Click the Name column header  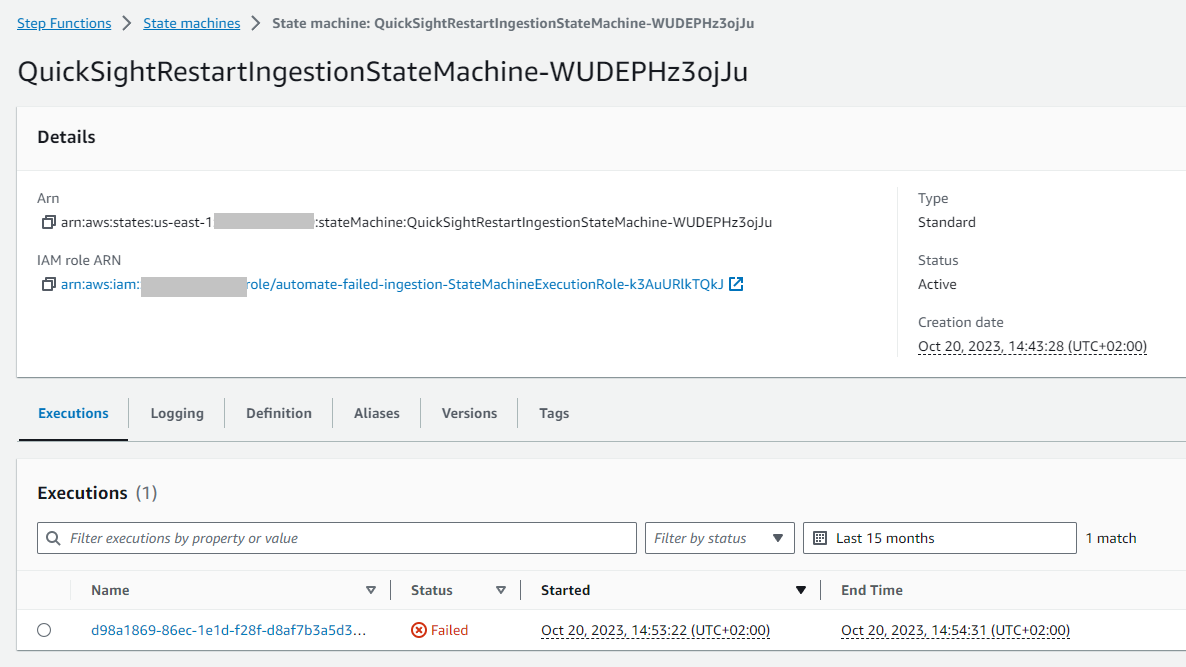pyautogui.click(x=110, y=591)
